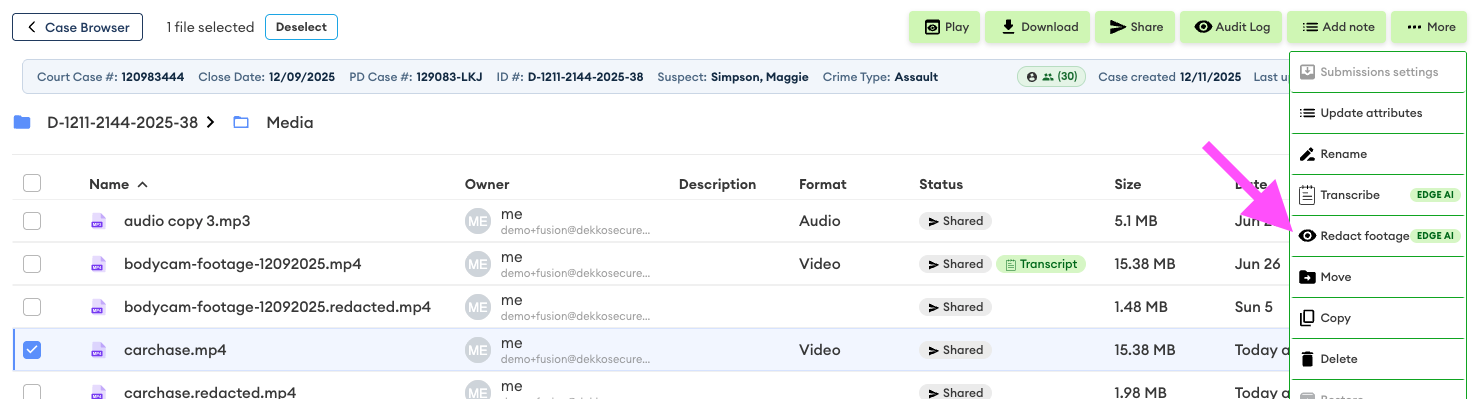Screen dimensions: 1475x399
Task: Deselect the selected file
Action: click(x=301, y=27)
